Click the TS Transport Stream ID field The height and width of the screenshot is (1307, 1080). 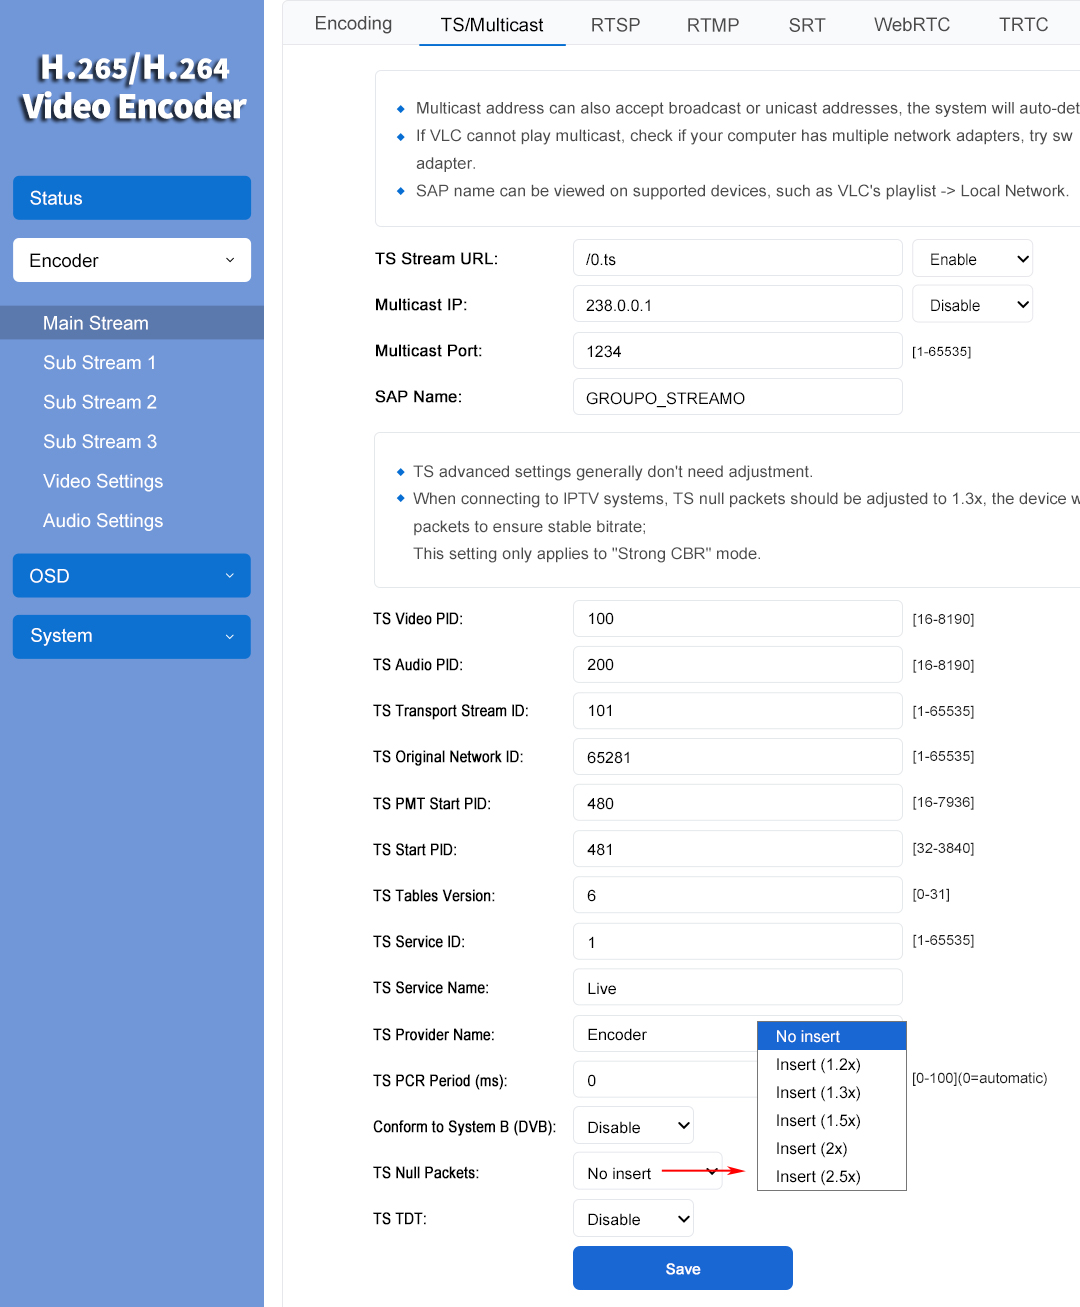738,710
